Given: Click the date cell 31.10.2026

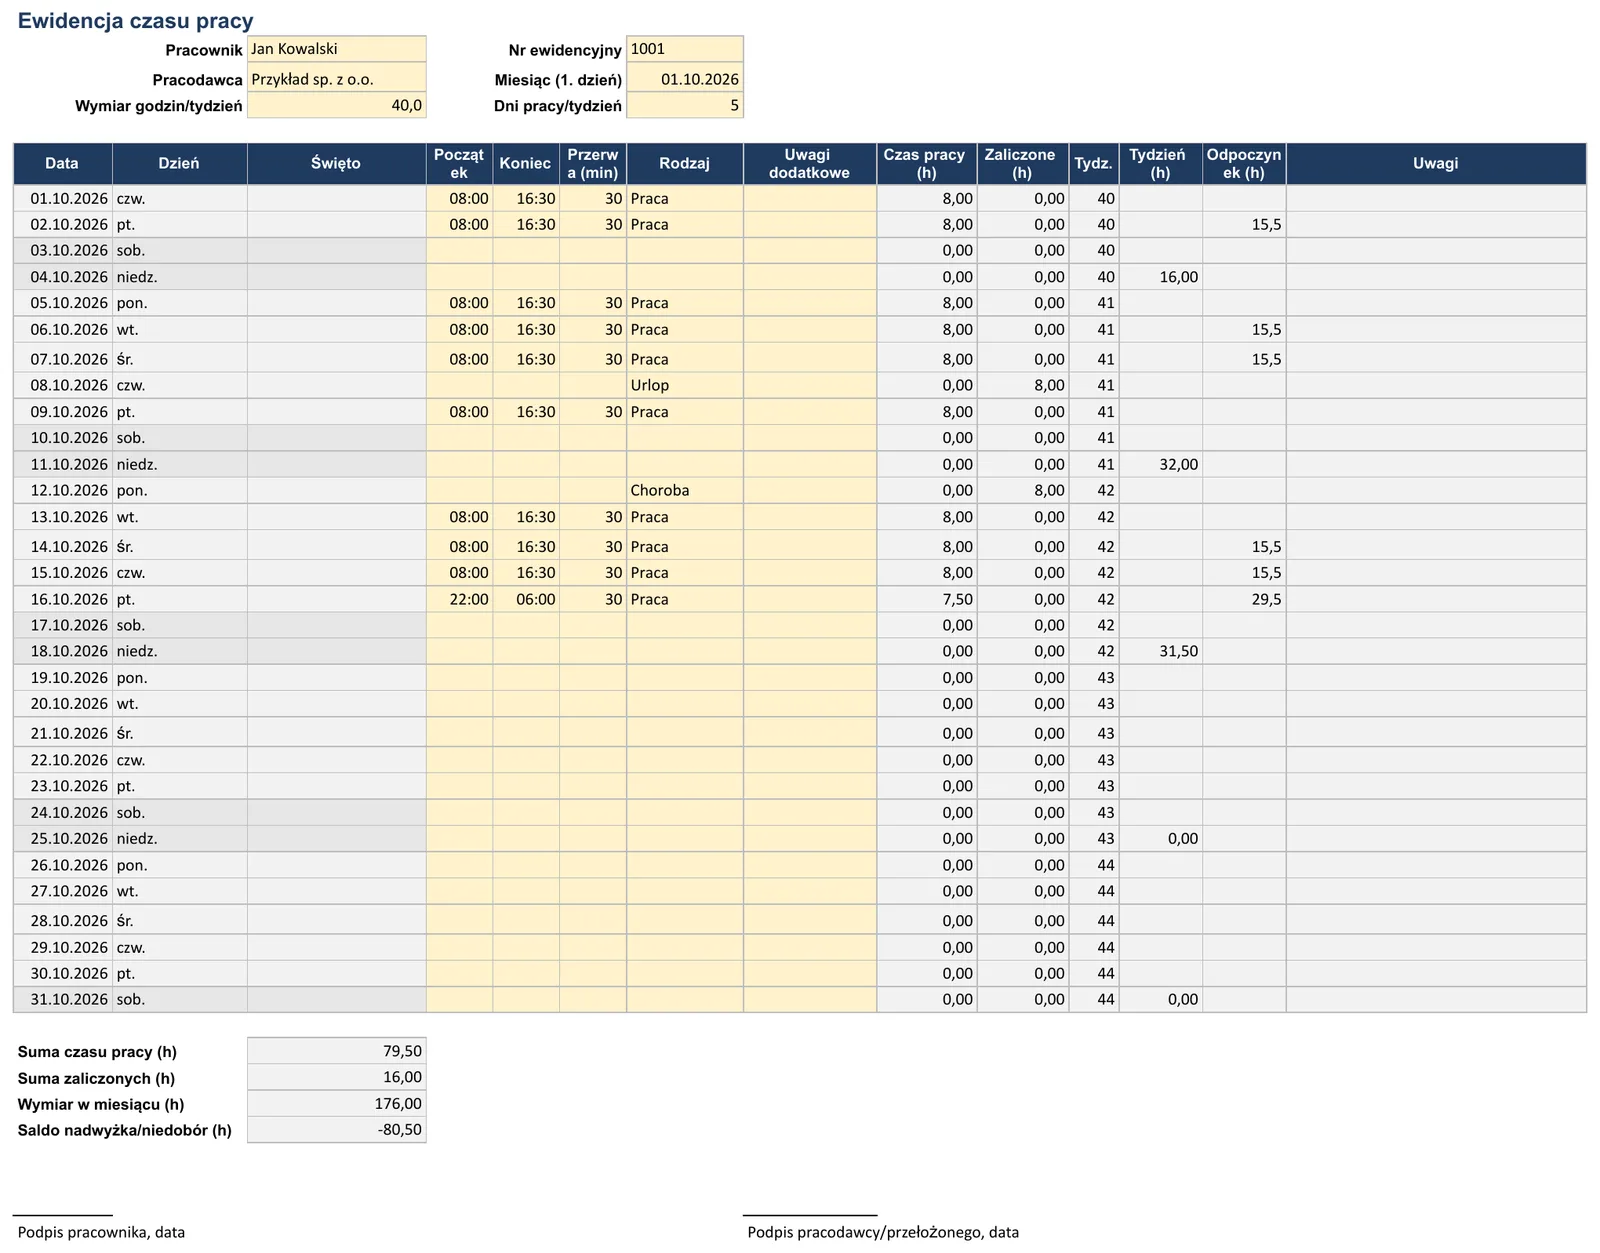Looking at the screenshot, I should click(62, 999).
